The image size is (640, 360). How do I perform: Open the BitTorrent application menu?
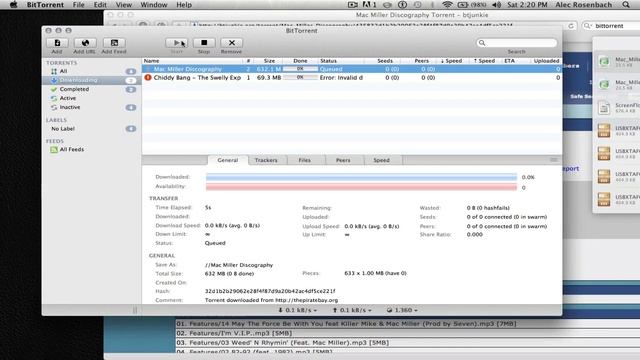pos(45,5)
